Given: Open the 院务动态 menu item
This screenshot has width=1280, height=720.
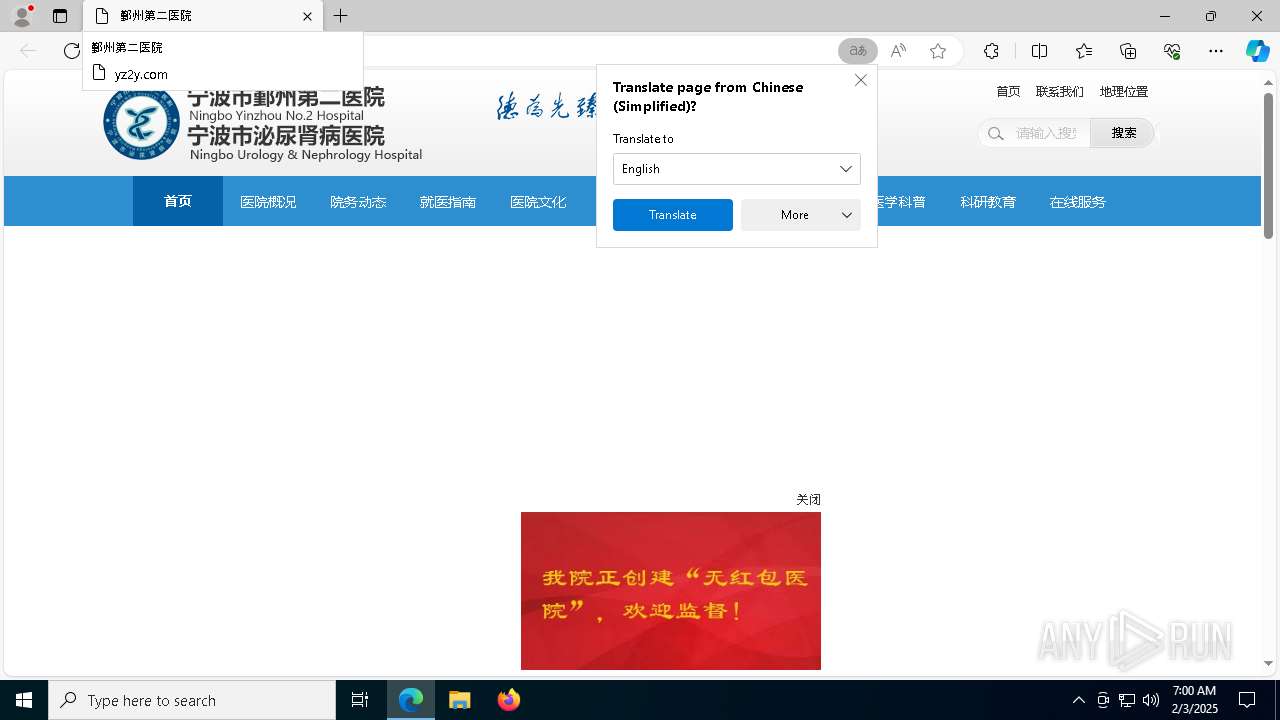Looking at the screenshot, I should point(358,202).
